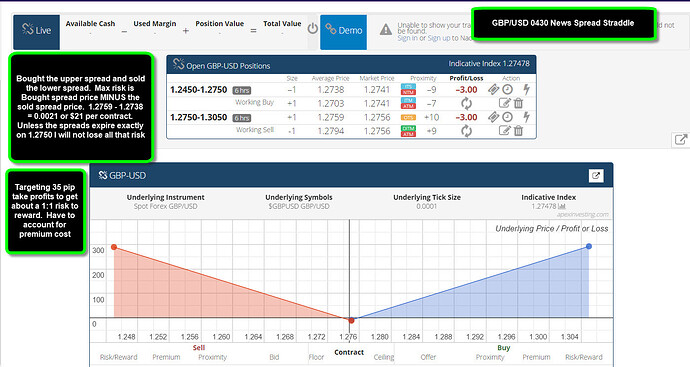690x367 pixels.
Task: Click ITM/NTM badge on 1.2450-1.2750 row
Action: tap(408, 89)
